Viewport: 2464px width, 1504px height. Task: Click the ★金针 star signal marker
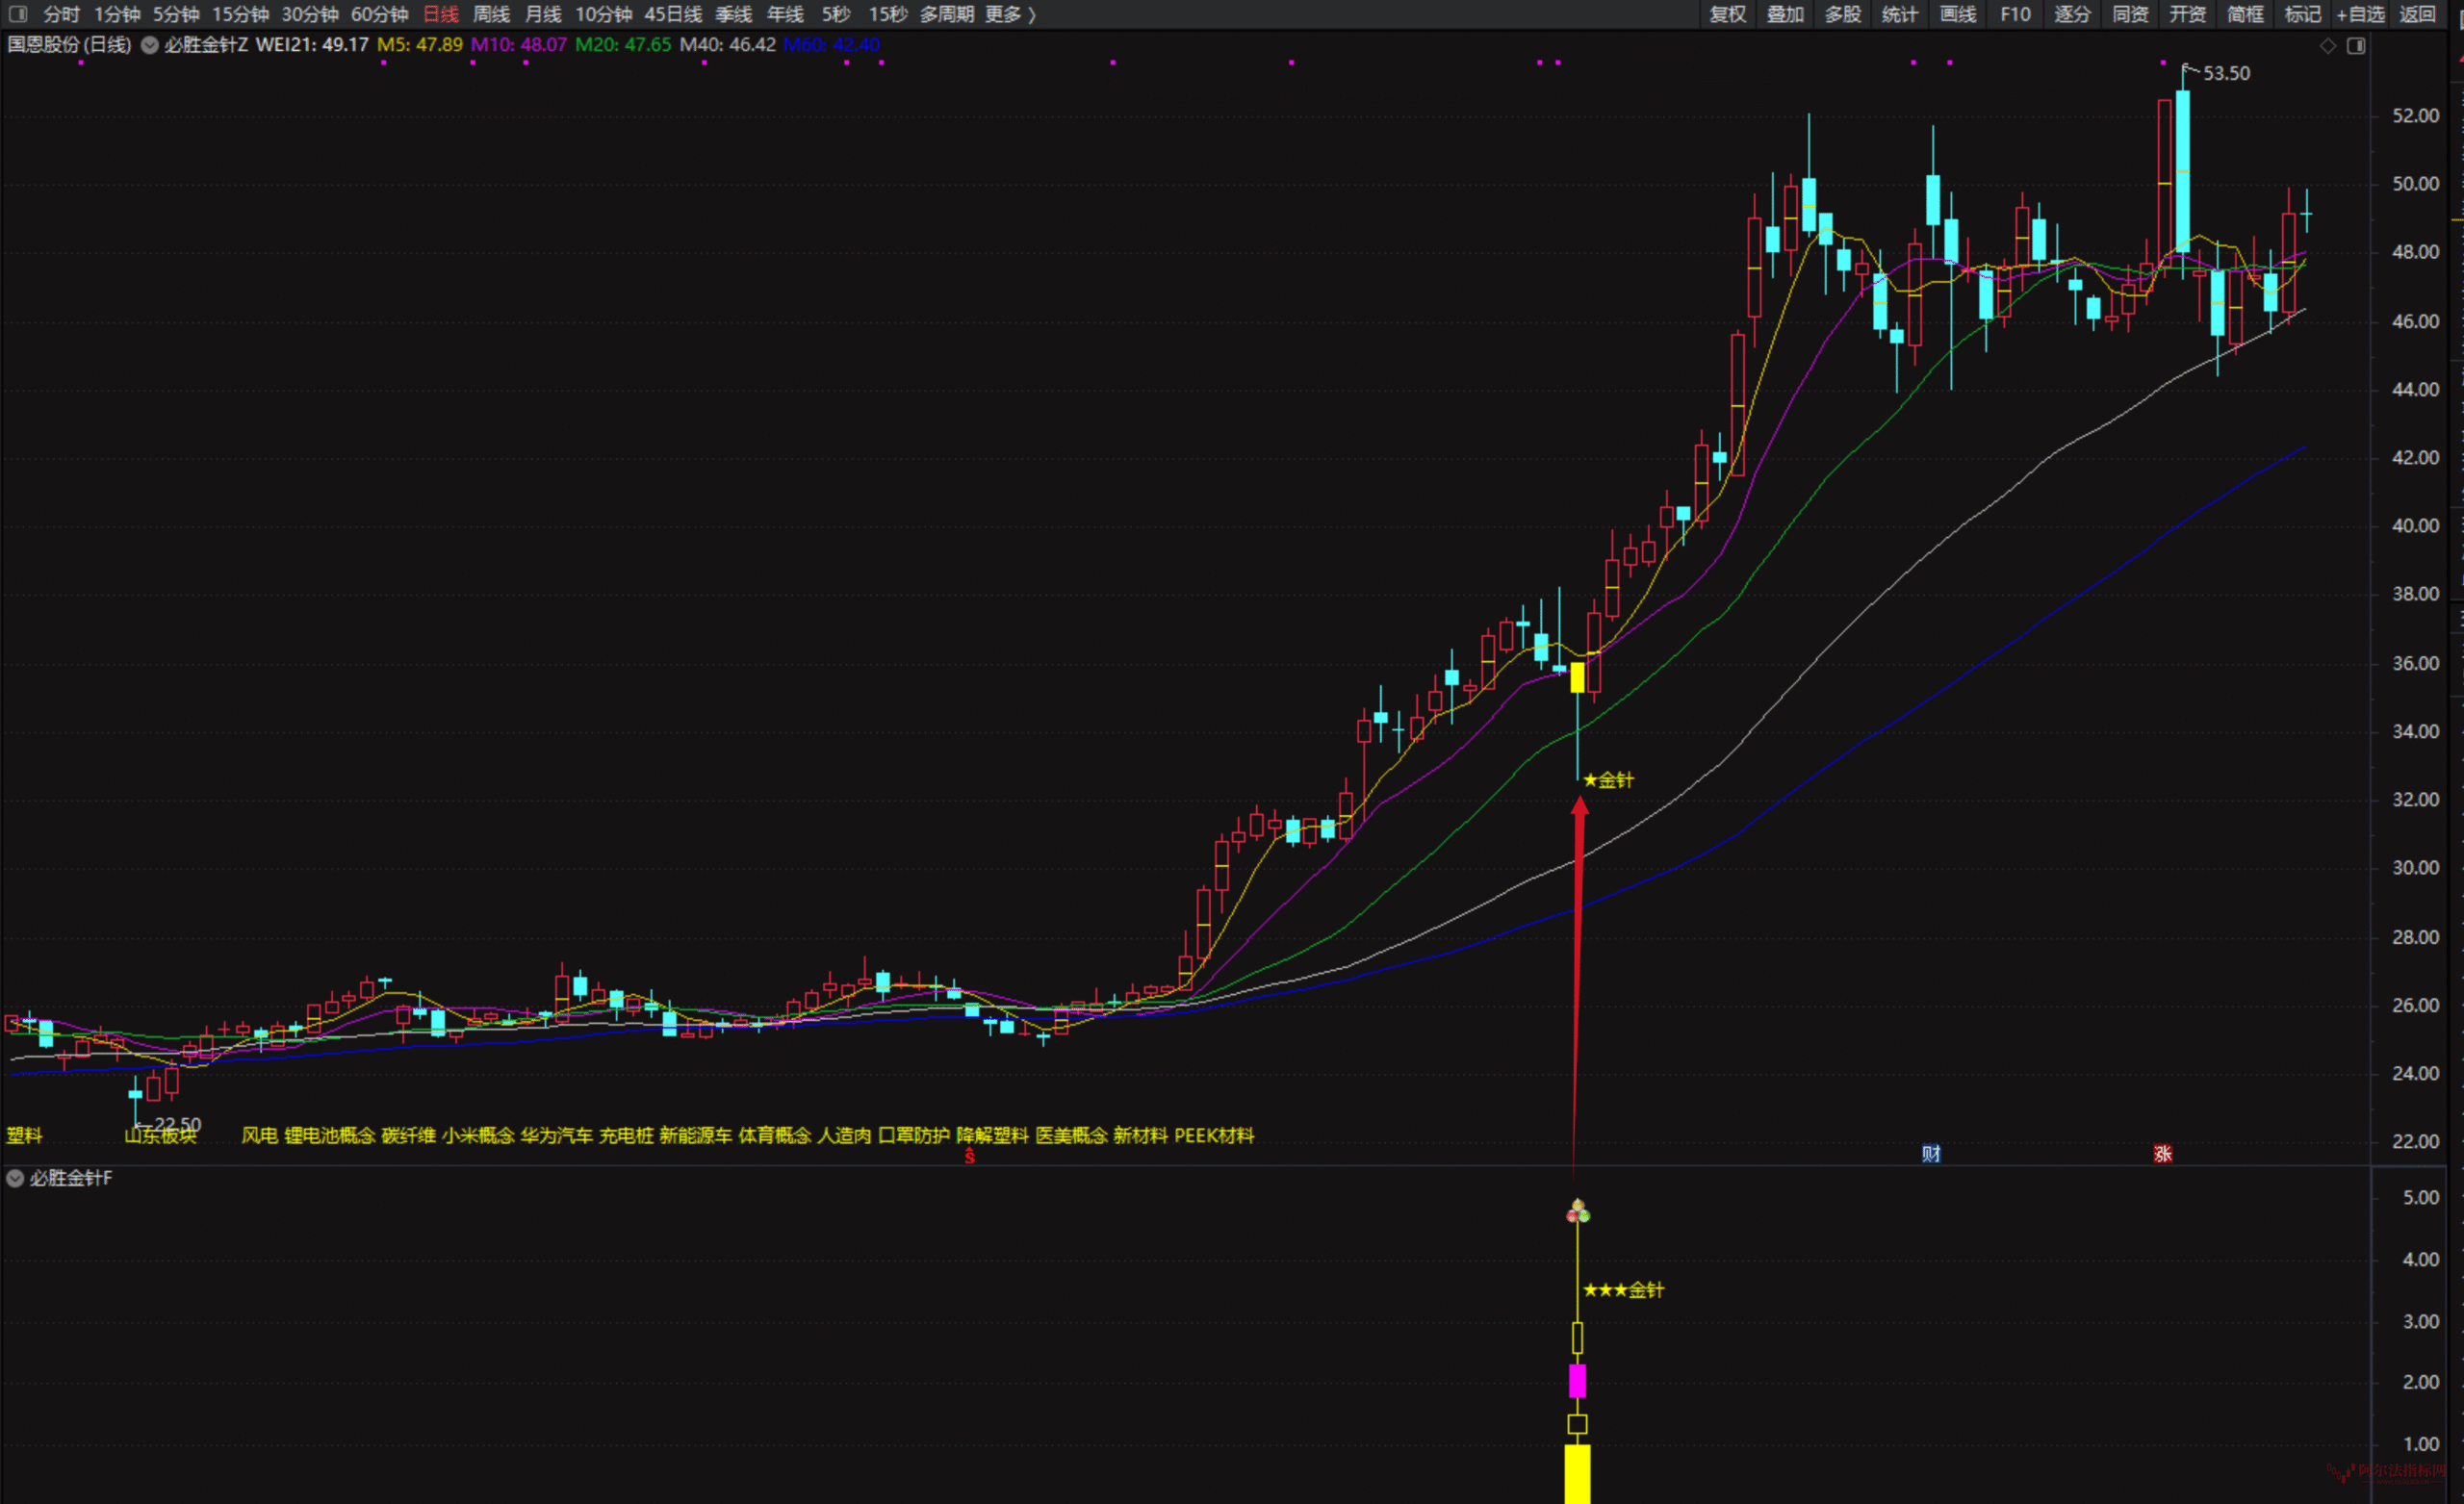(x=1608, y=780)
